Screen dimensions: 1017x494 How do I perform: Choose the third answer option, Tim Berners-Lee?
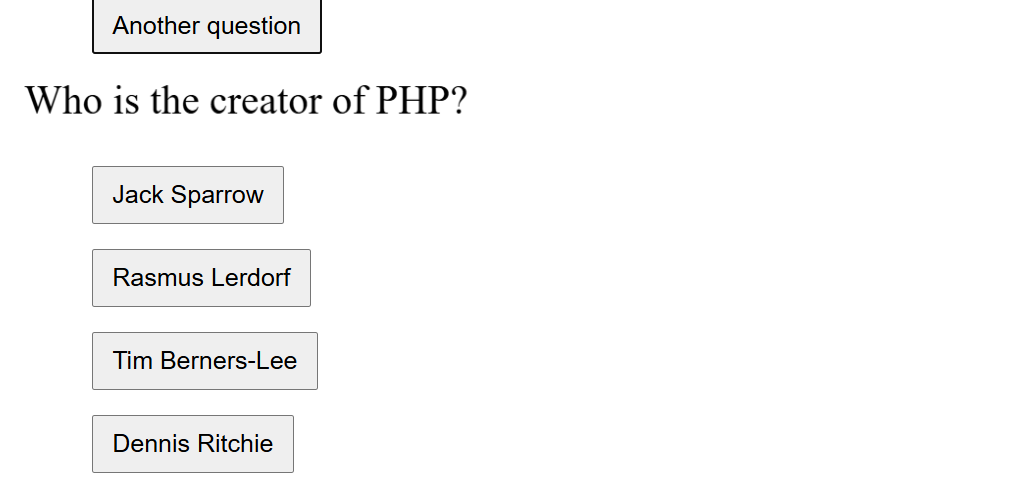point(205,361)
